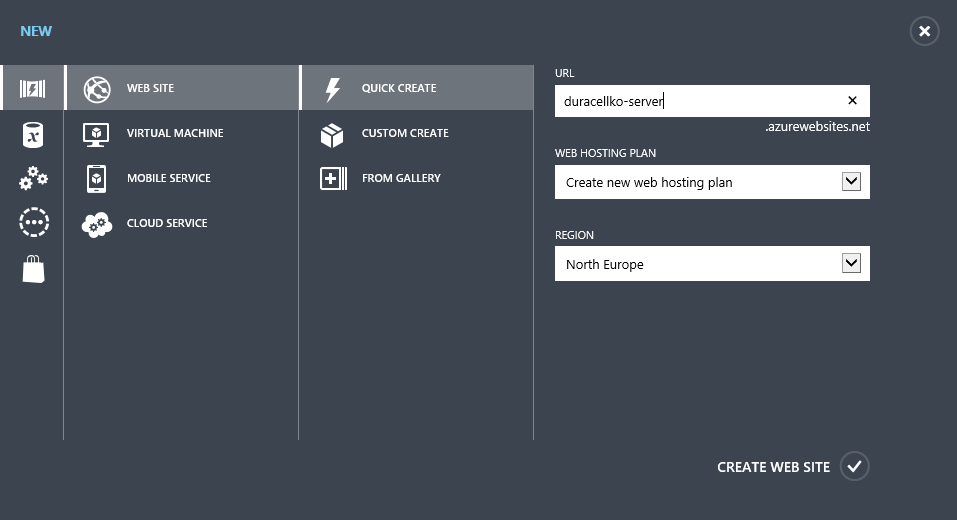This screenshot has height=520, width=957.
Task: Open the Region dropdown arrow
Action: 851,263
